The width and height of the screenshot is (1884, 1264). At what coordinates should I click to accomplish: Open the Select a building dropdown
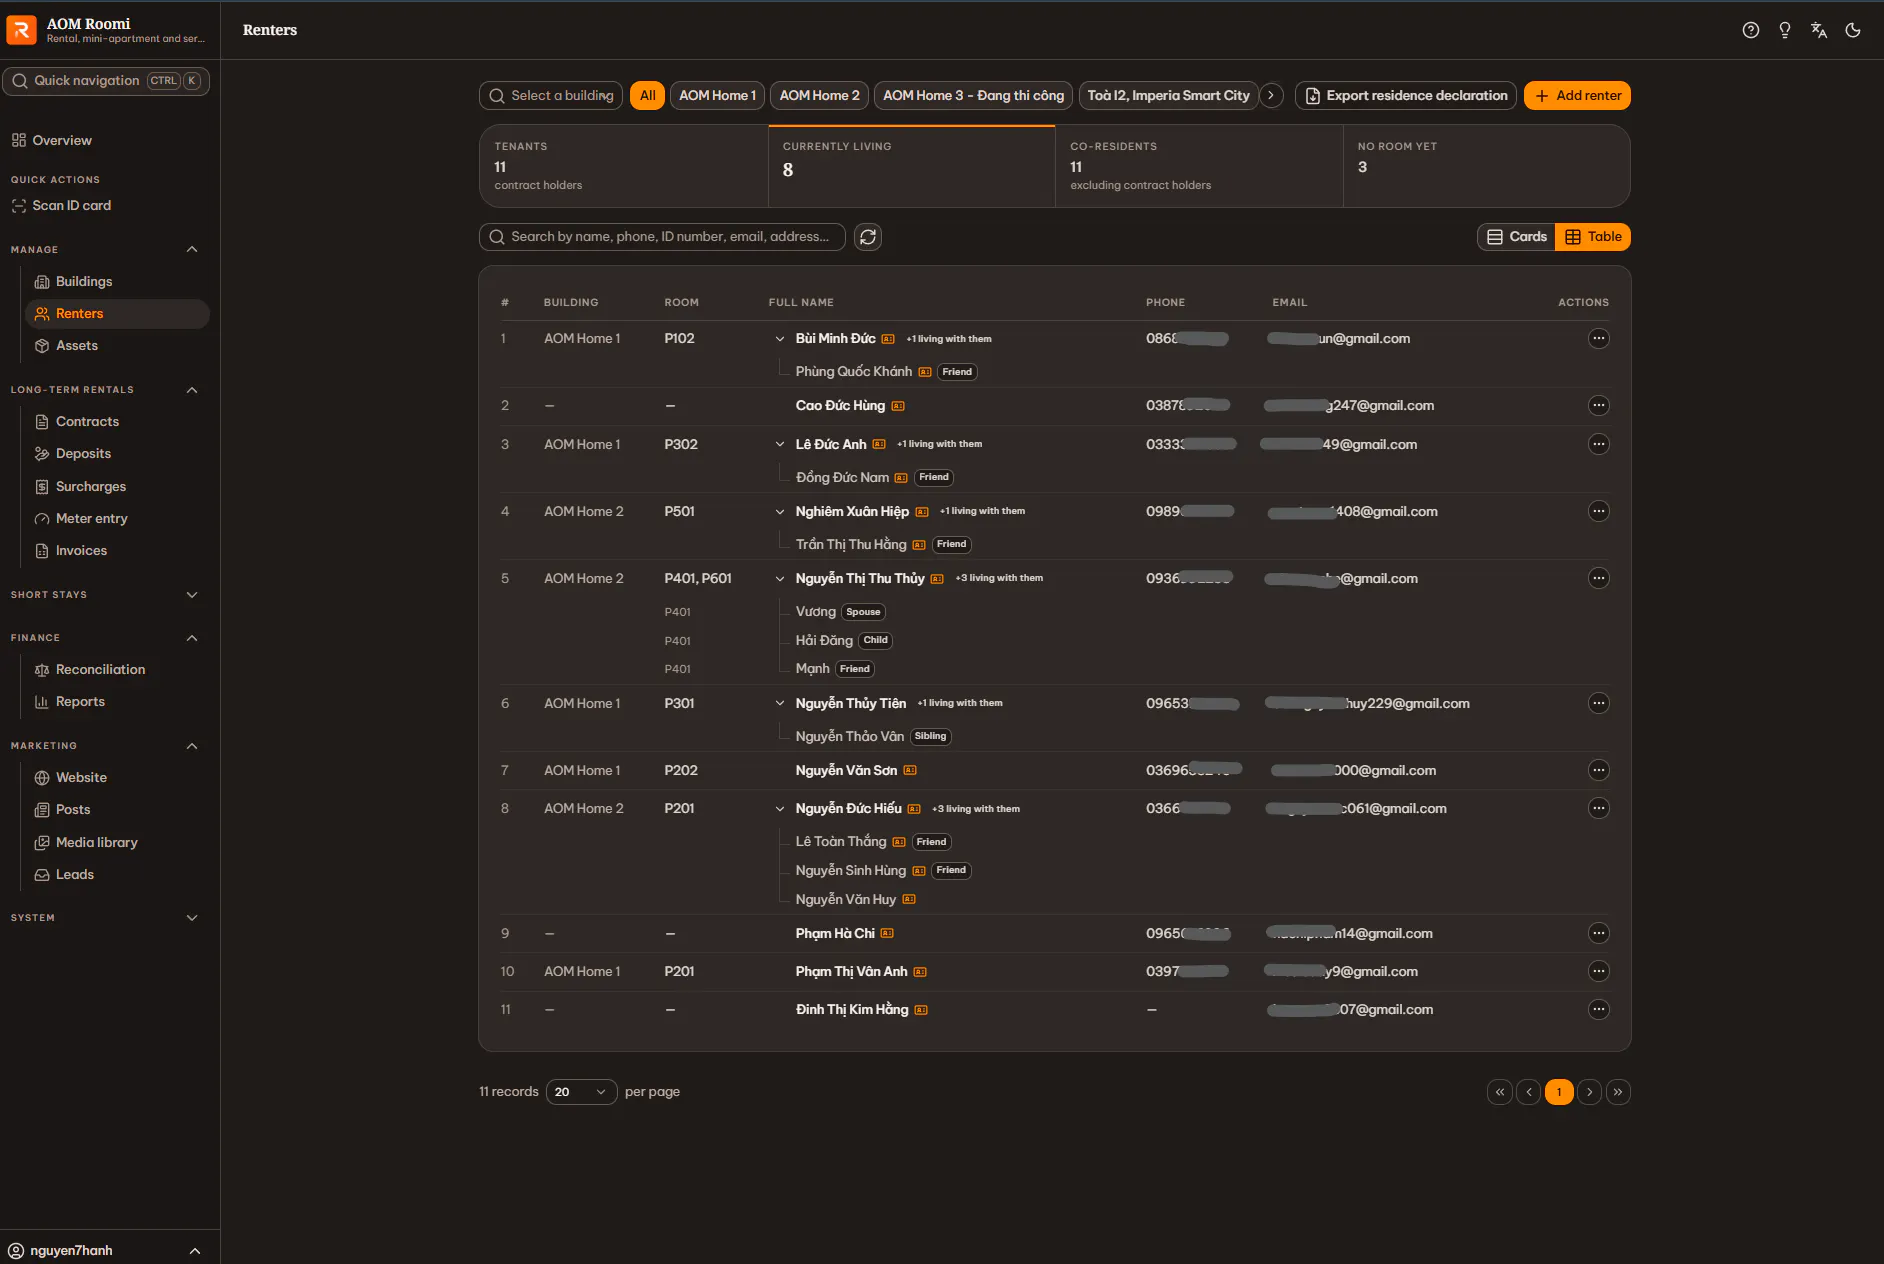[551, 95]
